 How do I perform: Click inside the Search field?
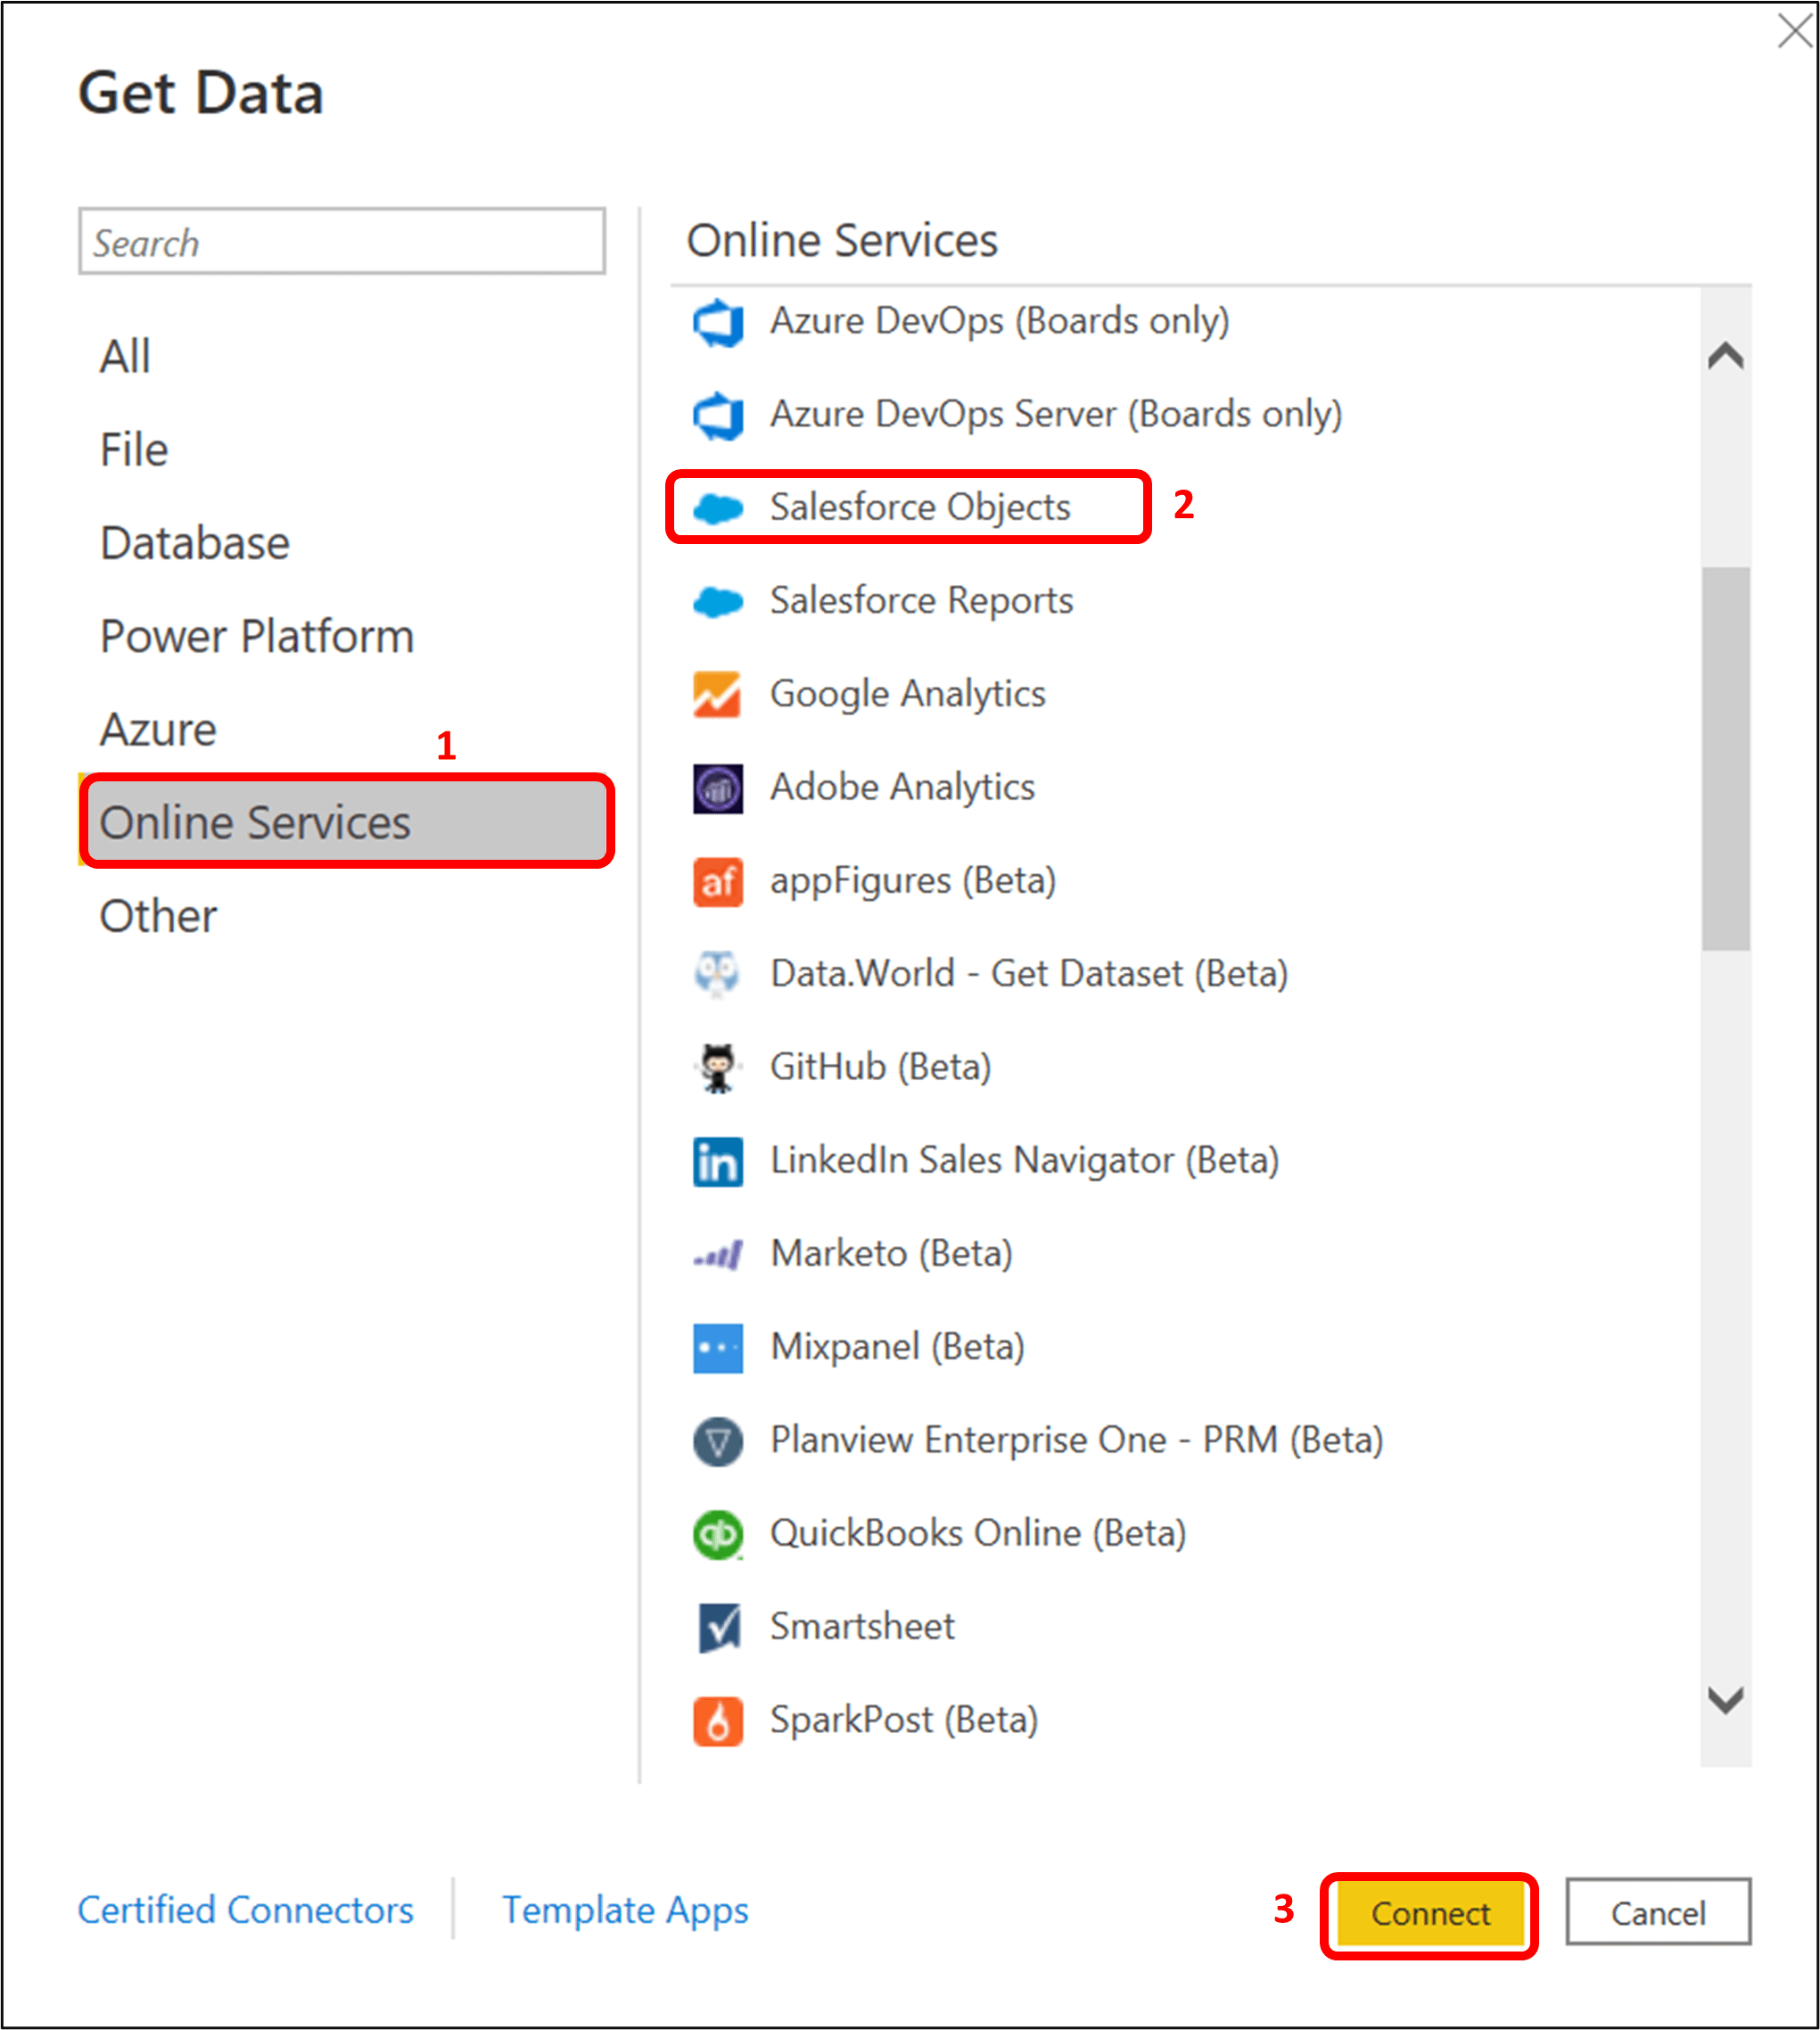point(342,241)
